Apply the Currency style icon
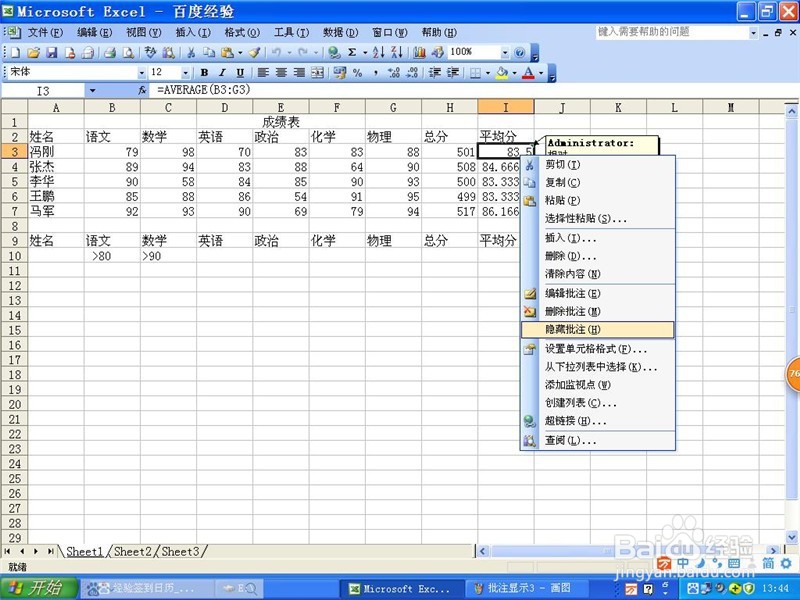Image resolution: width=800 pixels, height=600 pixels. [x=340, y=73]
